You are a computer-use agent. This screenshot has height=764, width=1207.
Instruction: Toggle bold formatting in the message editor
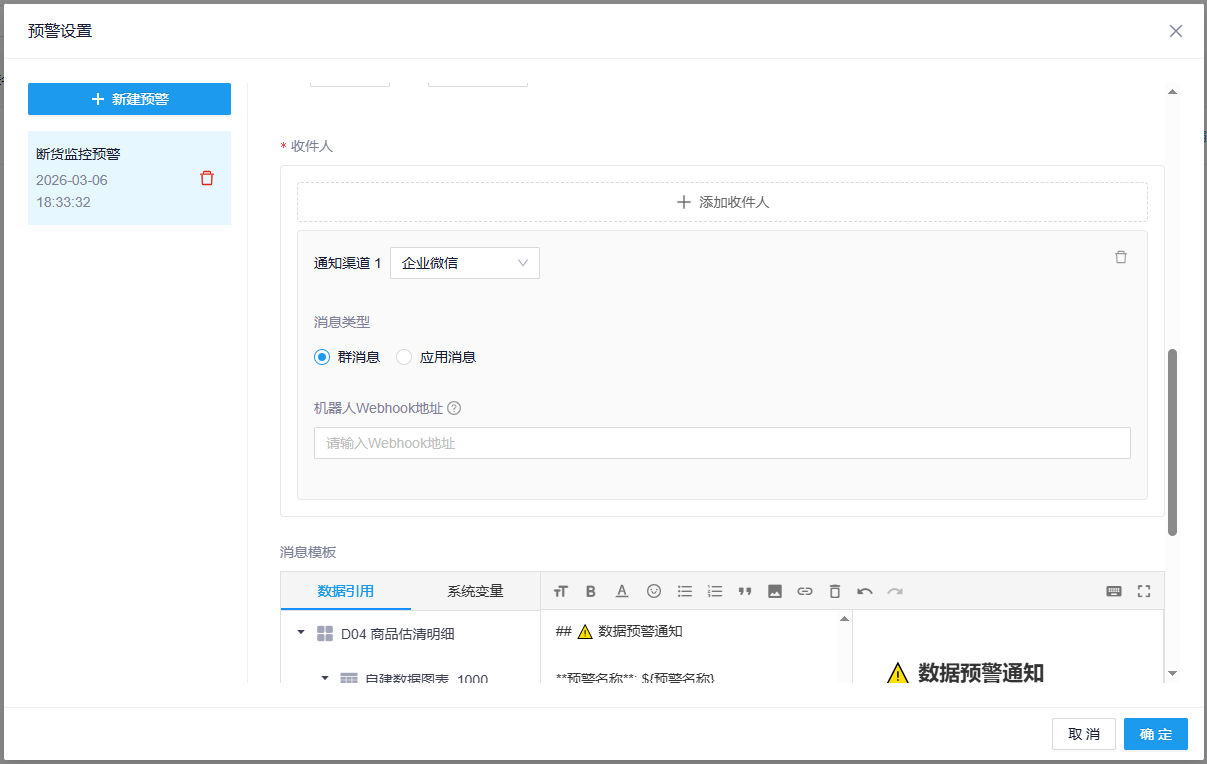click(x=591, y=591)
